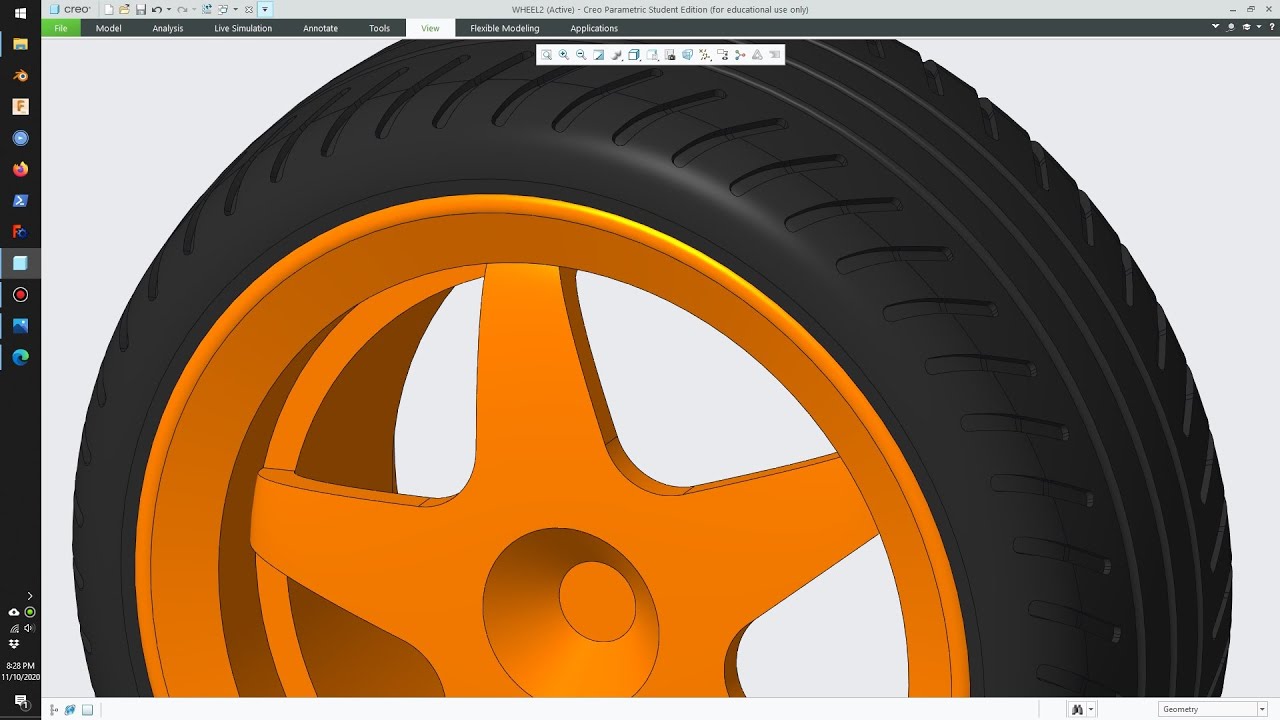Click the Zoom In magnifier icon
1280x720 pixels.
pyautogui.click(x=564, y=55)
